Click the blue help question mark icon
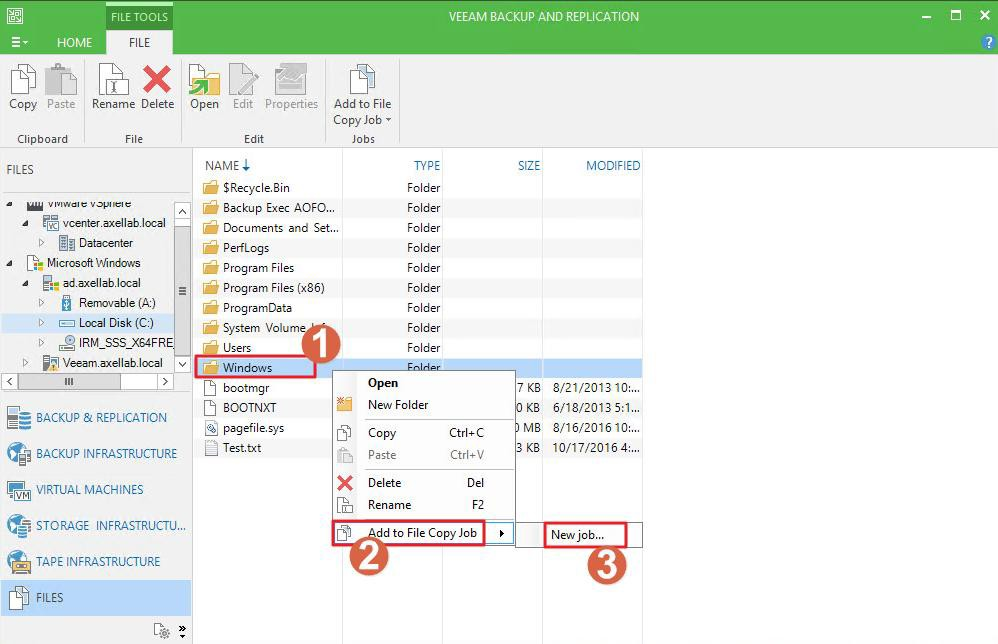The image size is (998, 644). 988,42
